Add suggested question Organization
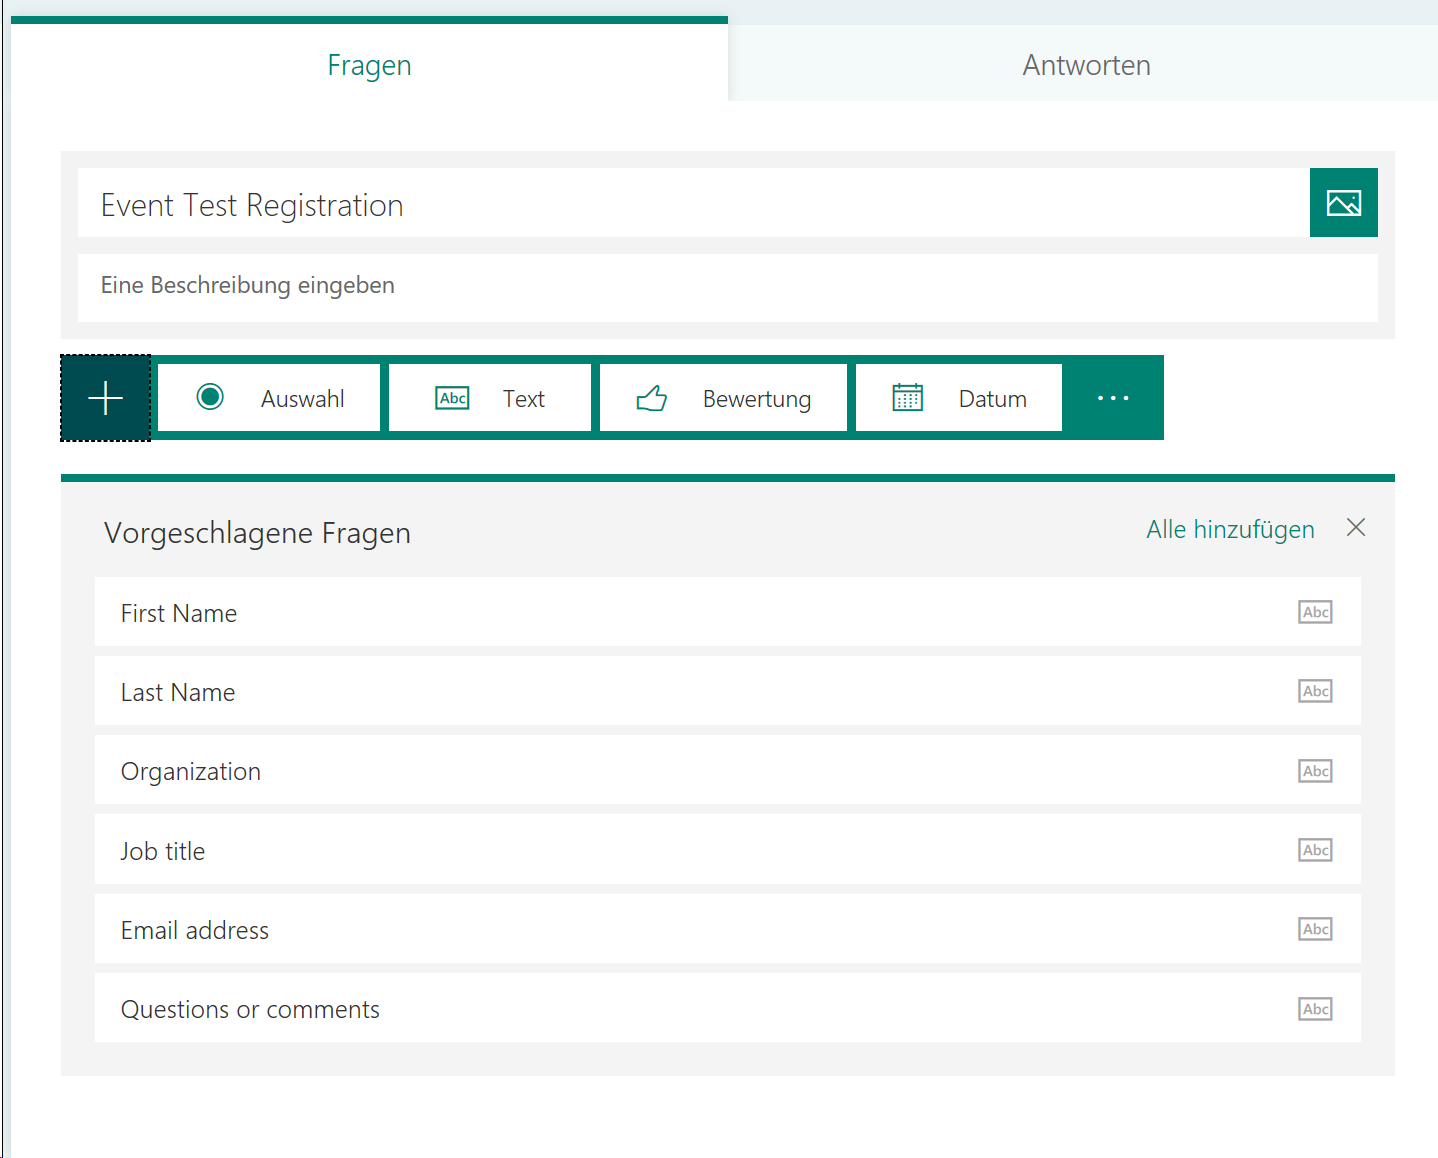Screen dimensions: 1438x1158 click(727, 770)
